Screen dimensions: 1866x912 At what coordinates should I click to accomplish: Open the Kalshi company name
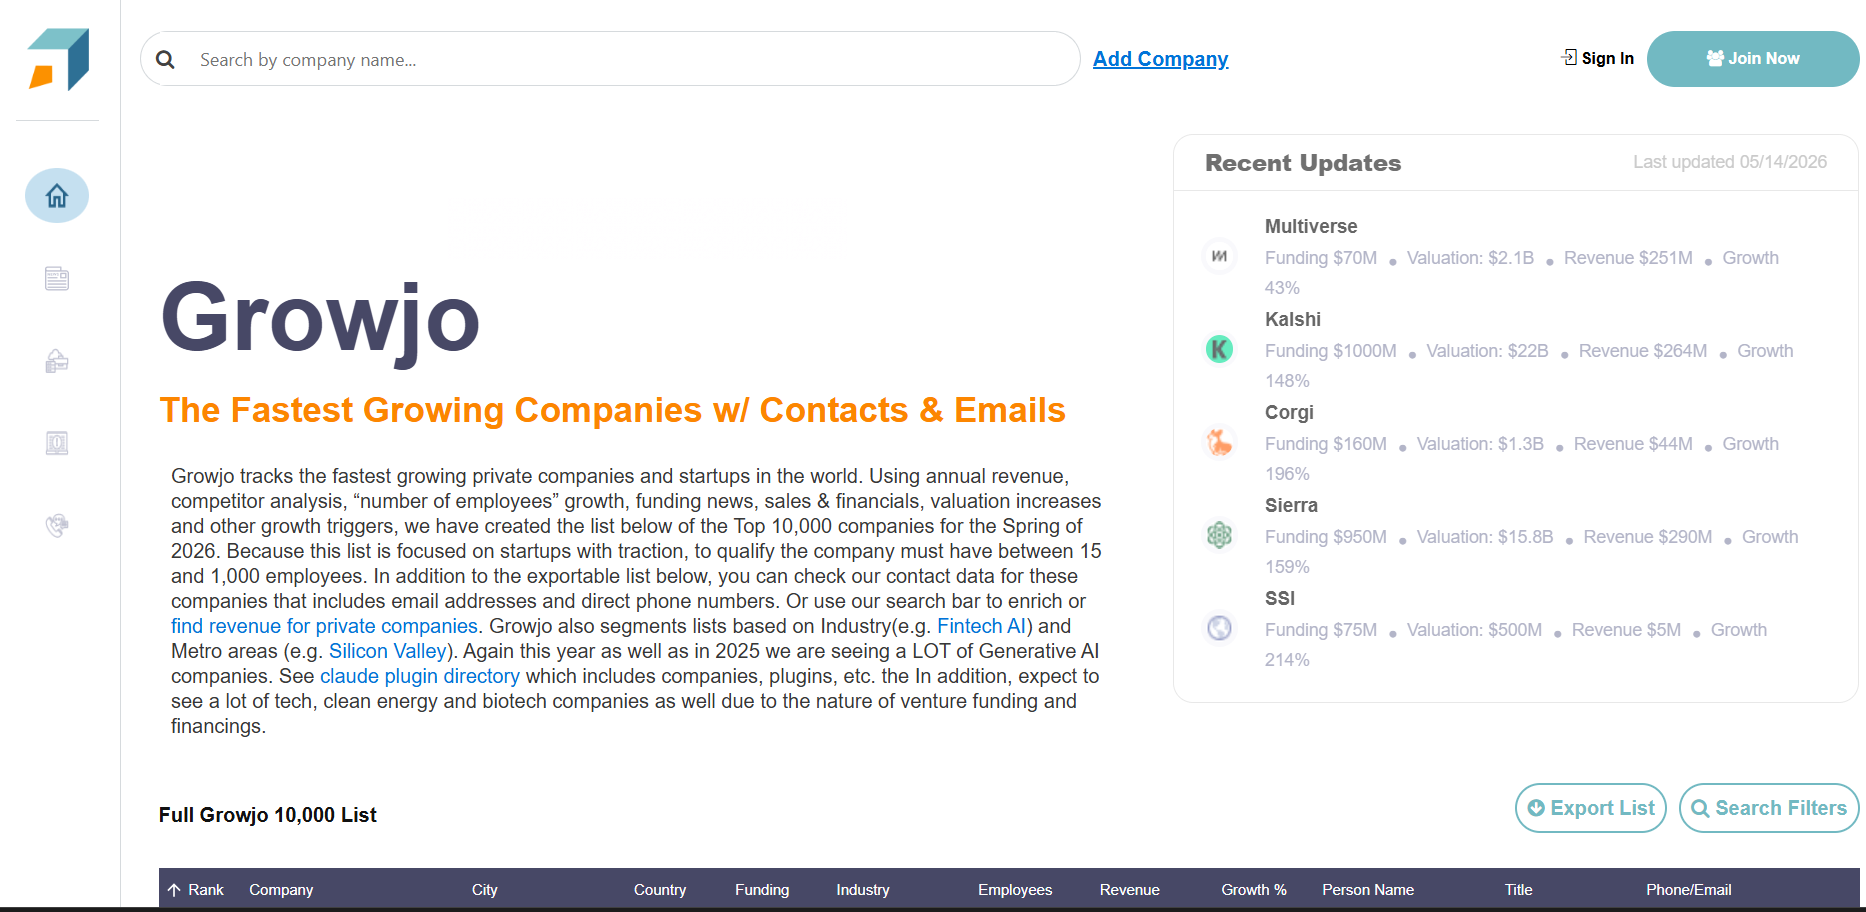tap(1293, 320)
